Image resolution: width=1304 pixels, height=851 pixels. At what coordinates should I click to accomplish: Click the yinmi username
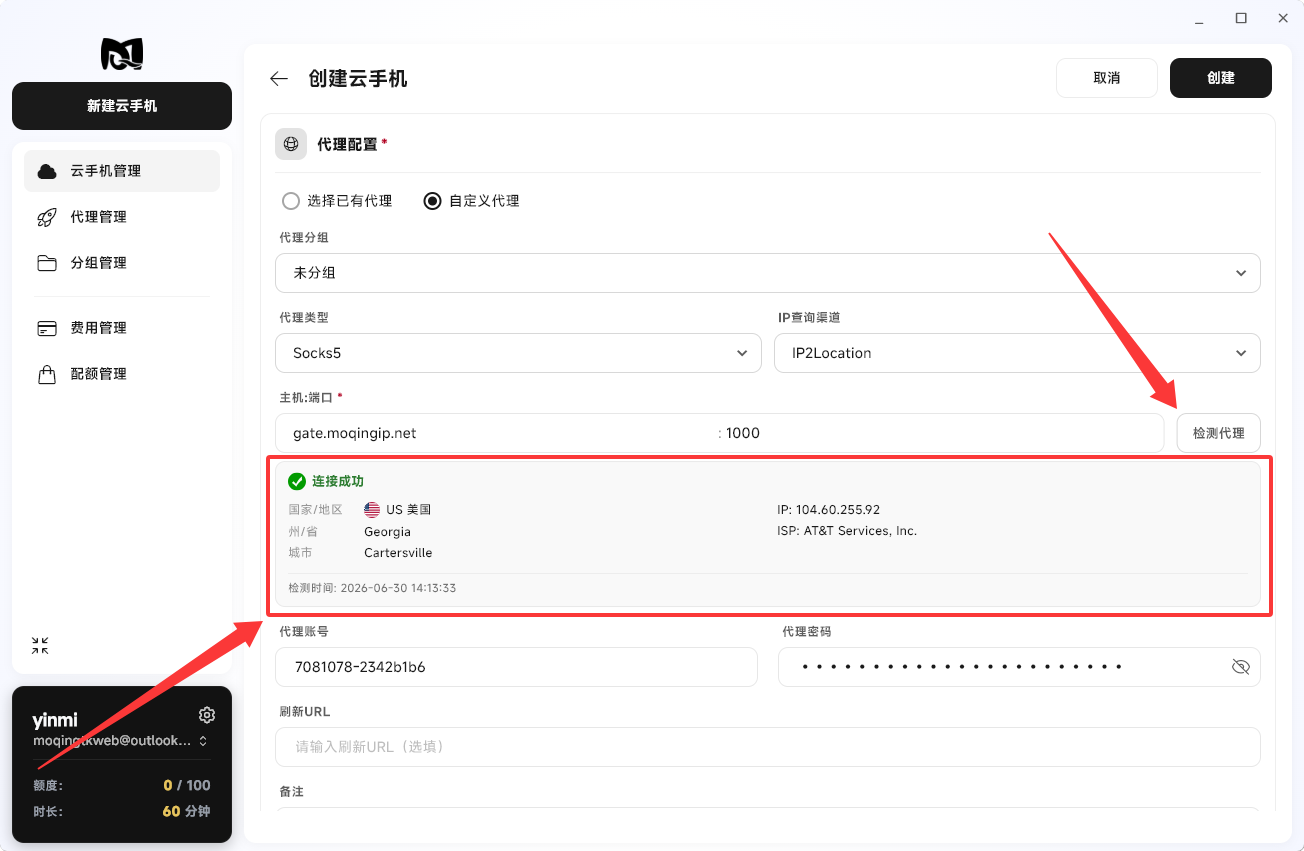click(54, 721)
